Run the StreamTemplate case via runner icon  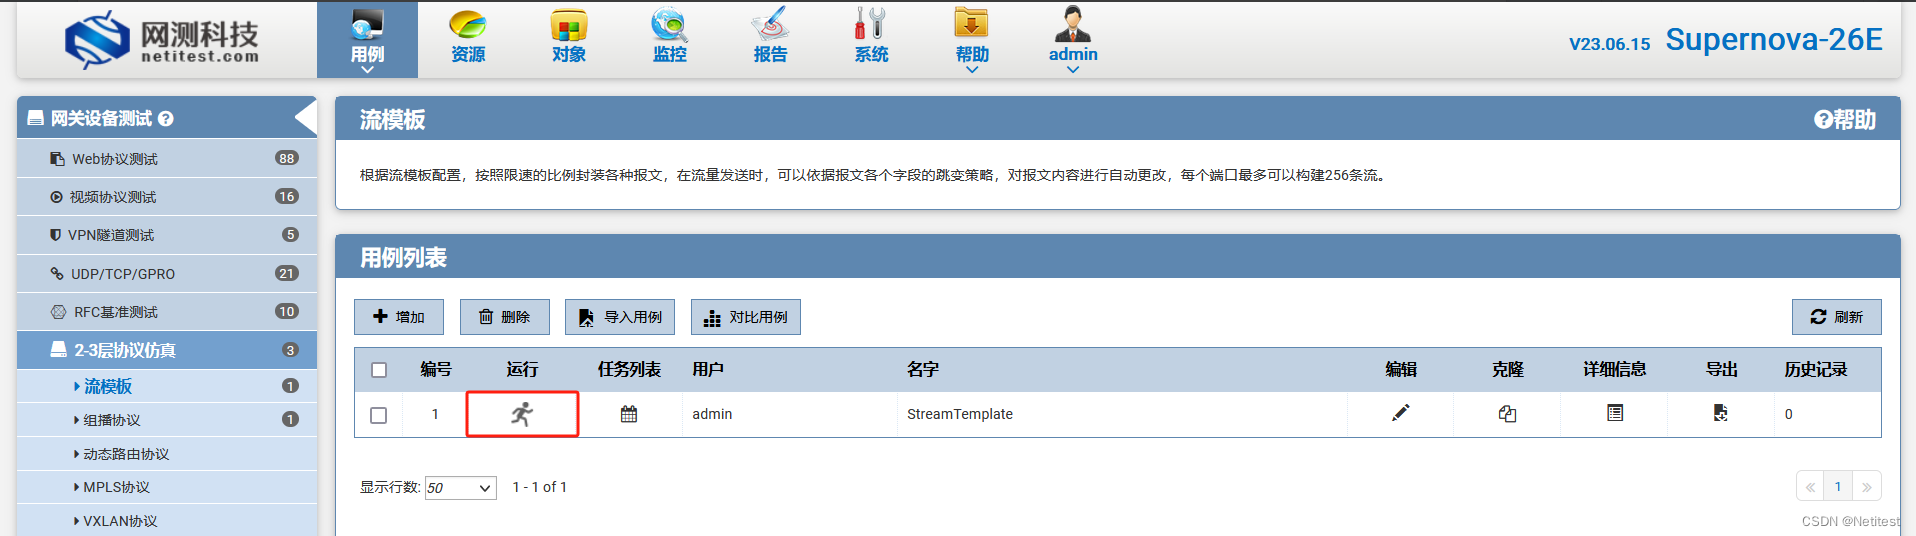coord(522,414)
